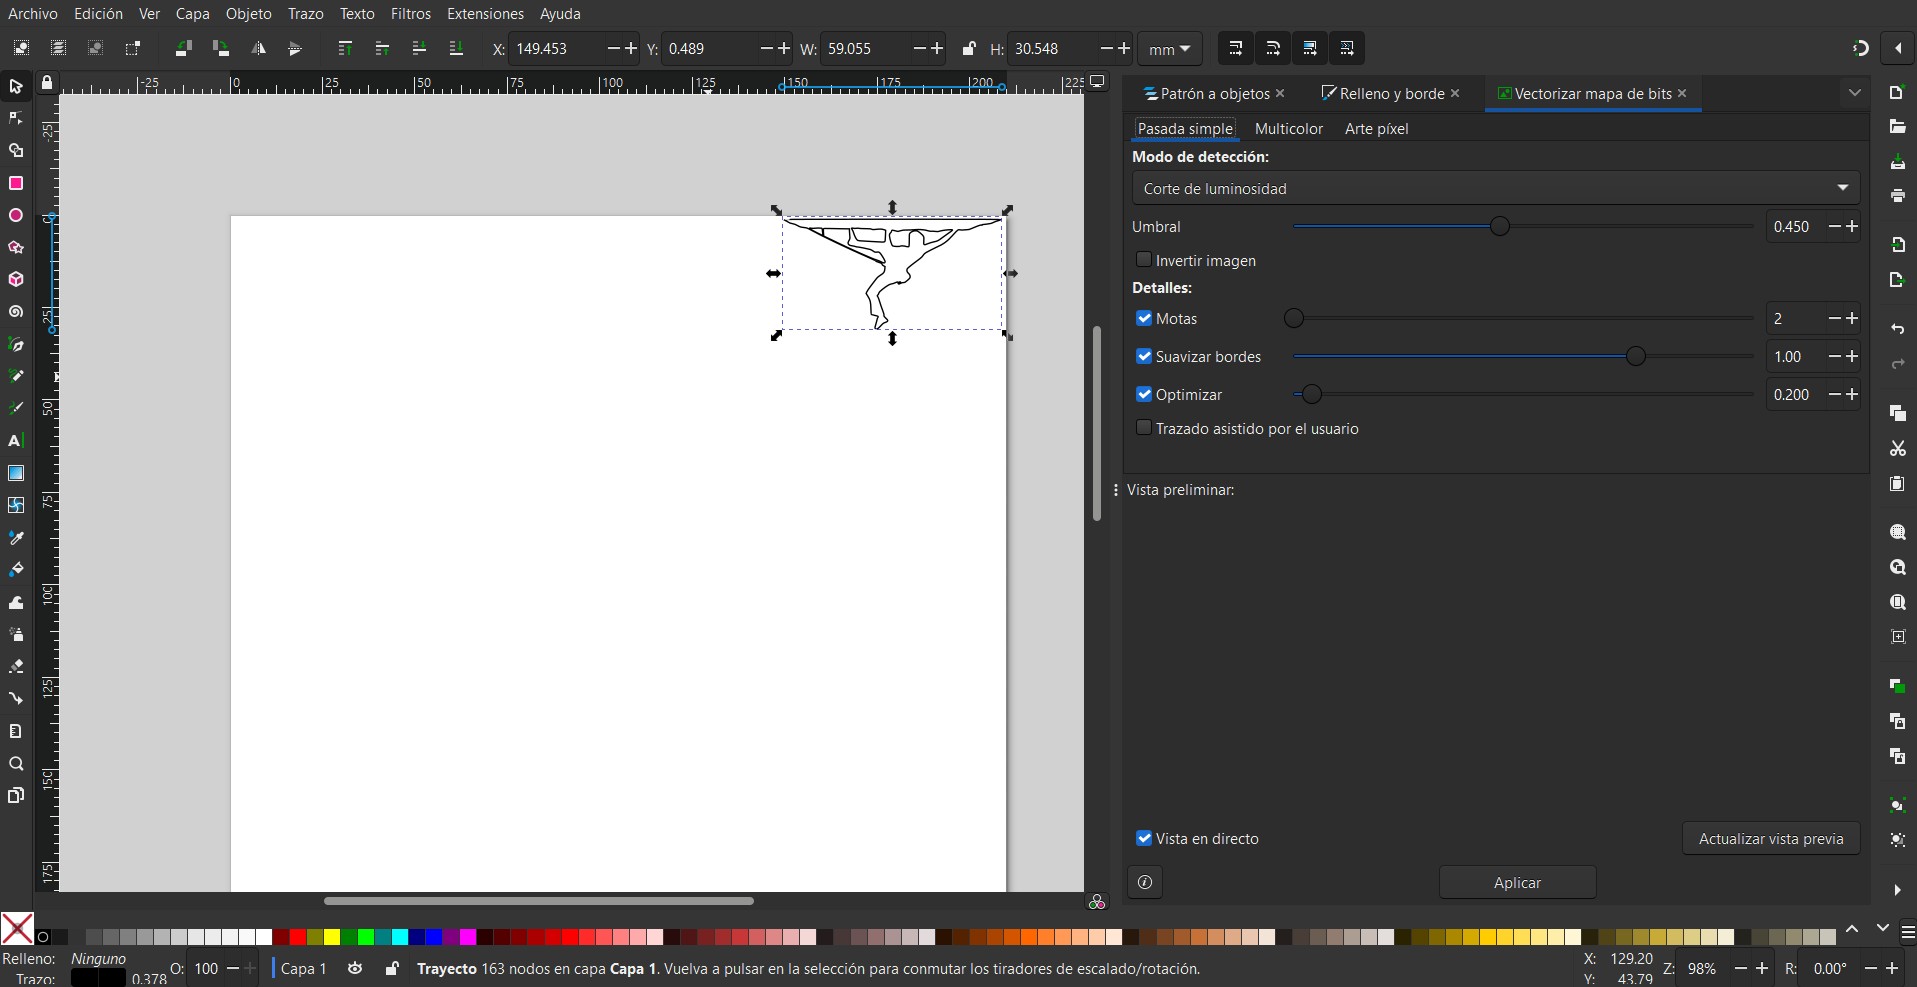Screen dimensions: 1917x987
Task: Select the Ellipse tool
Action: pyautogui.click(x=16, y=215)
